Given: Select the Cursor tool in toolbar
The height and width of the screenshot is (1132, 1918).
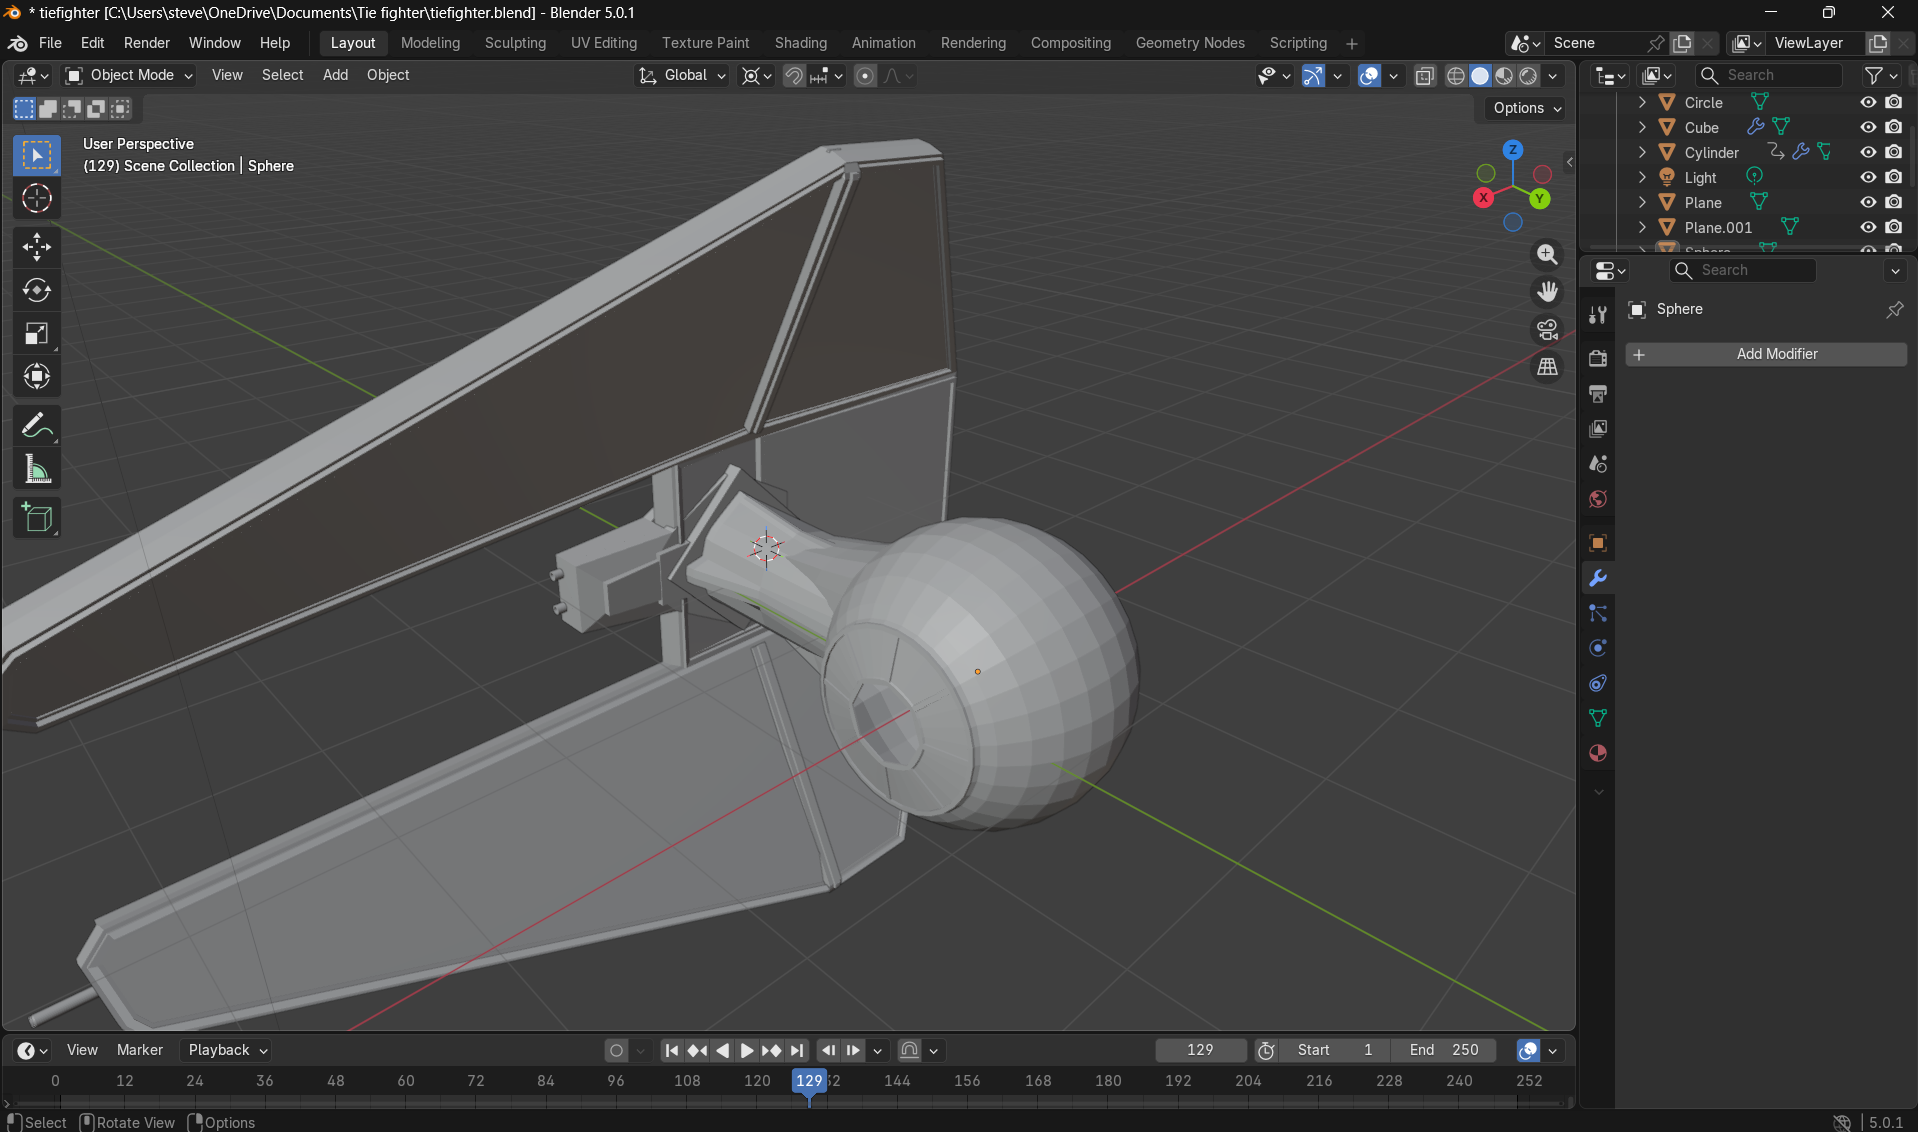Looking at the screenshot, I should point(37,198).
